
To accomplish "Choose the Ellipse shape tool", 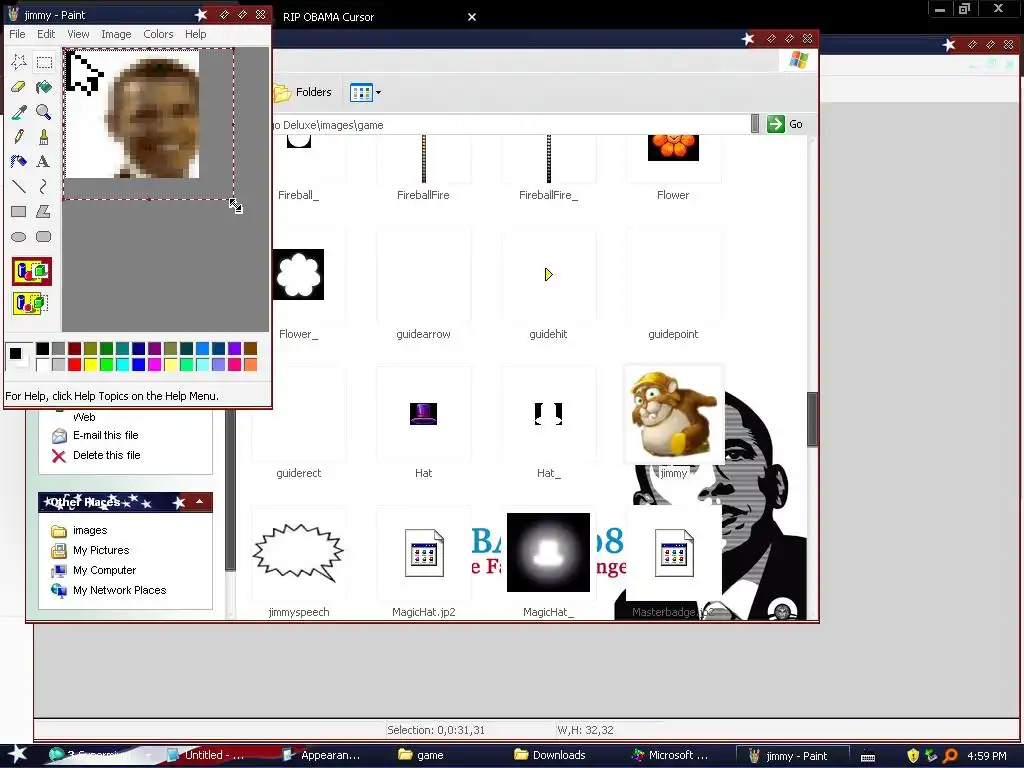I will [x=19, y=236].
